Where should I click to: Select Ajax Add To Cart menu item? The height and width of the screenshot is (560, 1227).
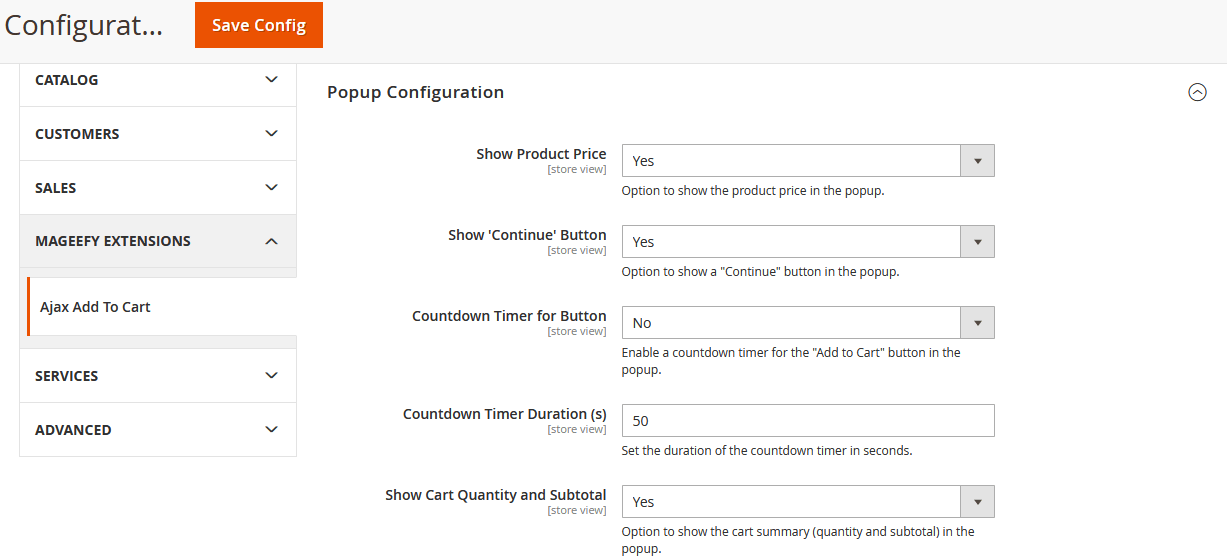point(95,307)
